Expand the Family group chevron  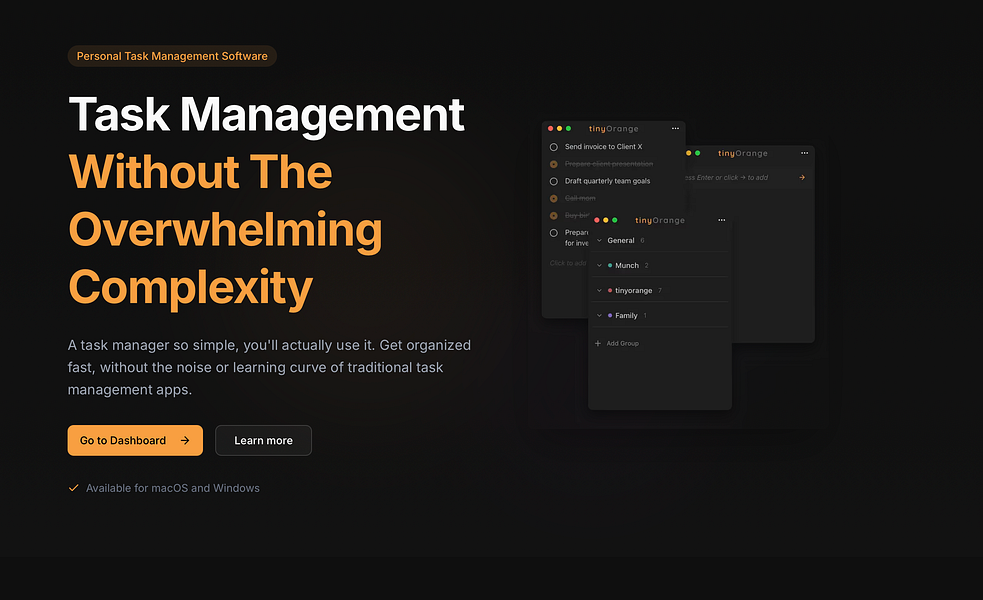click(x=599, y=316)
